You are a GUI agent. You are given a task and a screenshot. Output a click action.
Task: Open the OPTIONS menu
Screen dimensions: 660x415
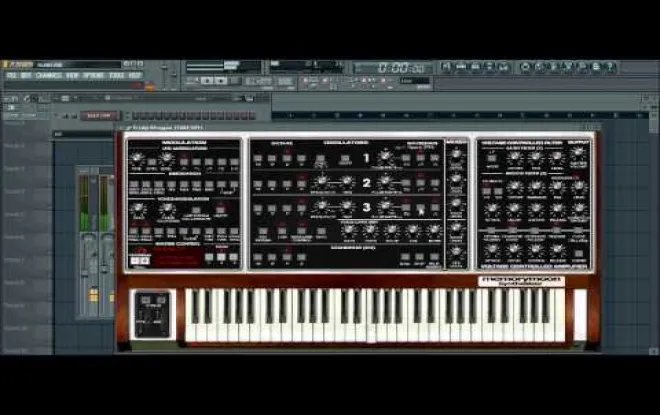click(93, 76)
